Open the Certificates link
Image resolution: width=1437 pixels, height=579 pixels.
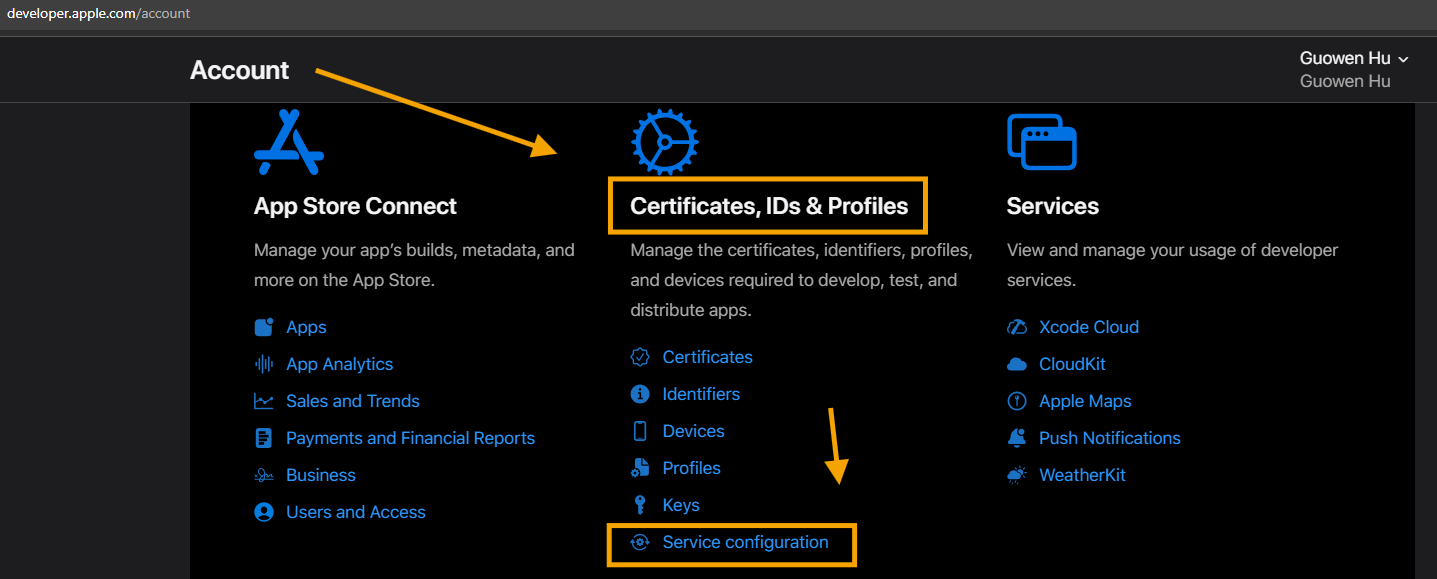(x=707, y=357)
